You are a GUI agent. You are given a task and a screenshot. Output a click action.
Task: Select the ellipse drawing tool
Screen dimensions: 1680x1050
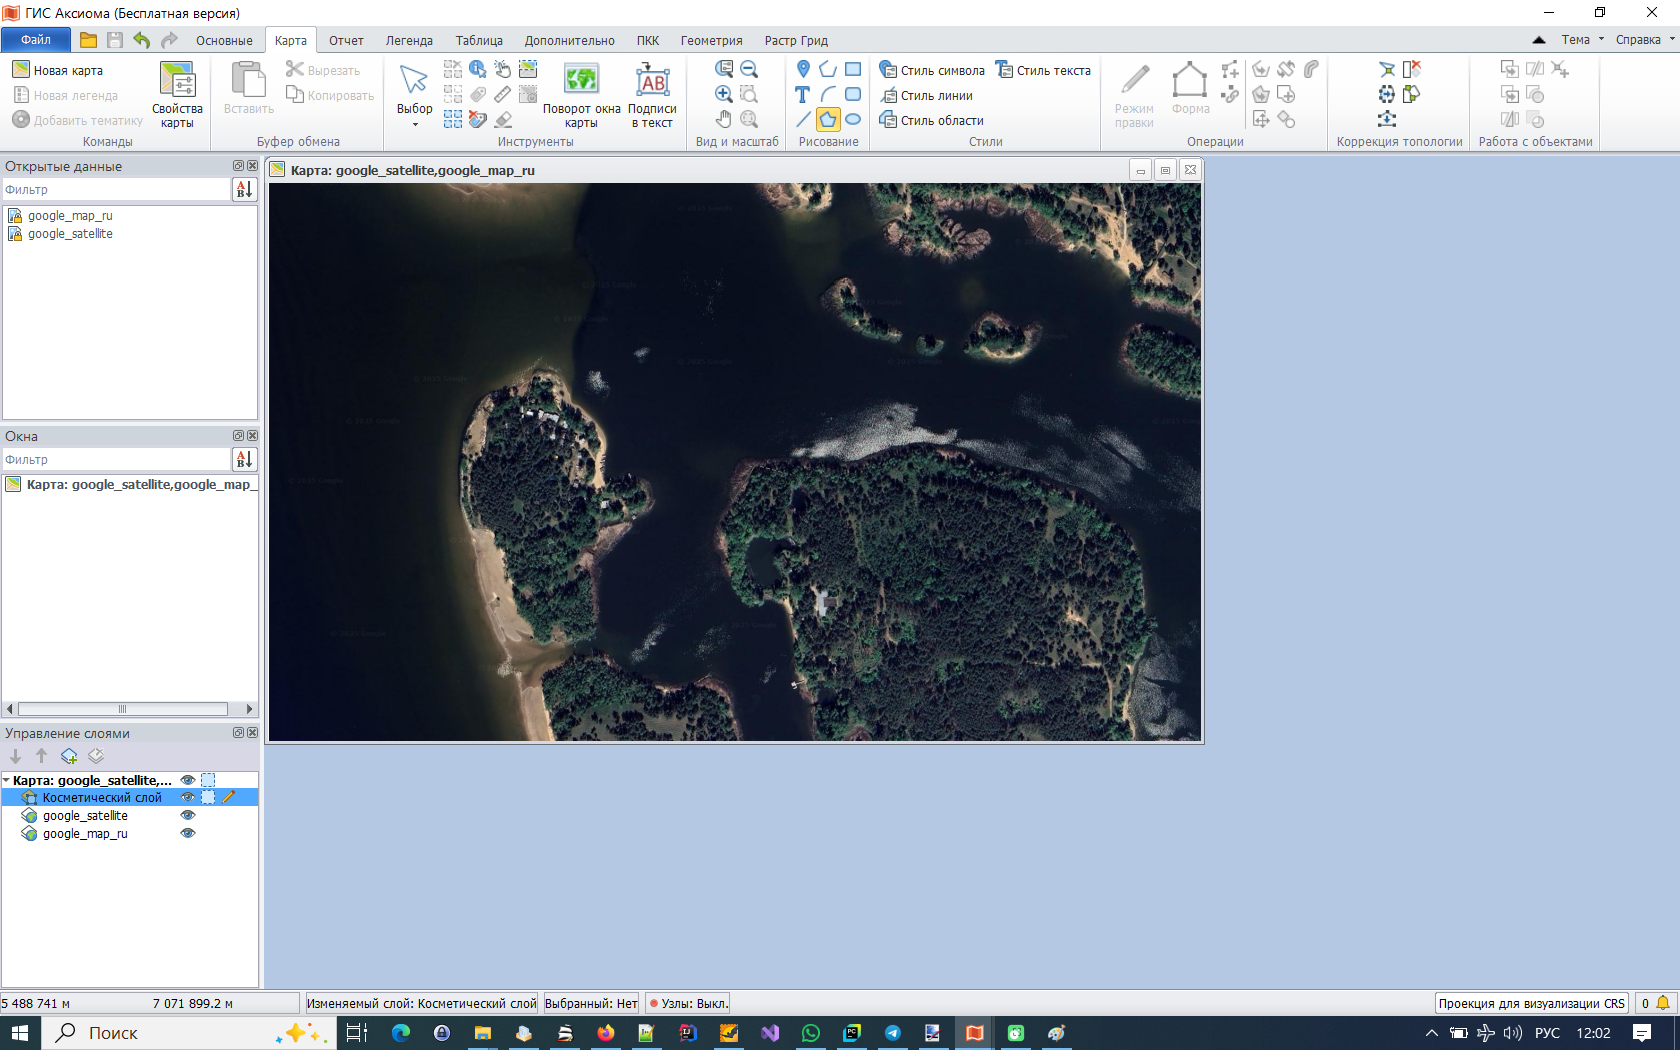[854, 119]
